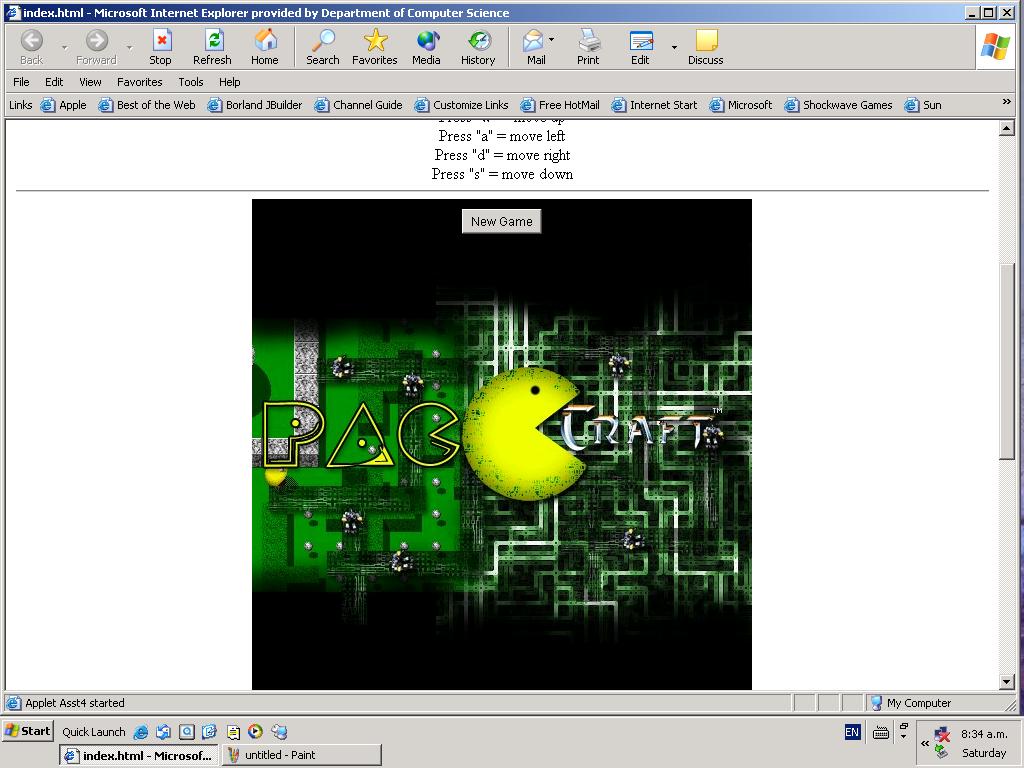Click the vertical scrollbar thumb

[1006, 361]
